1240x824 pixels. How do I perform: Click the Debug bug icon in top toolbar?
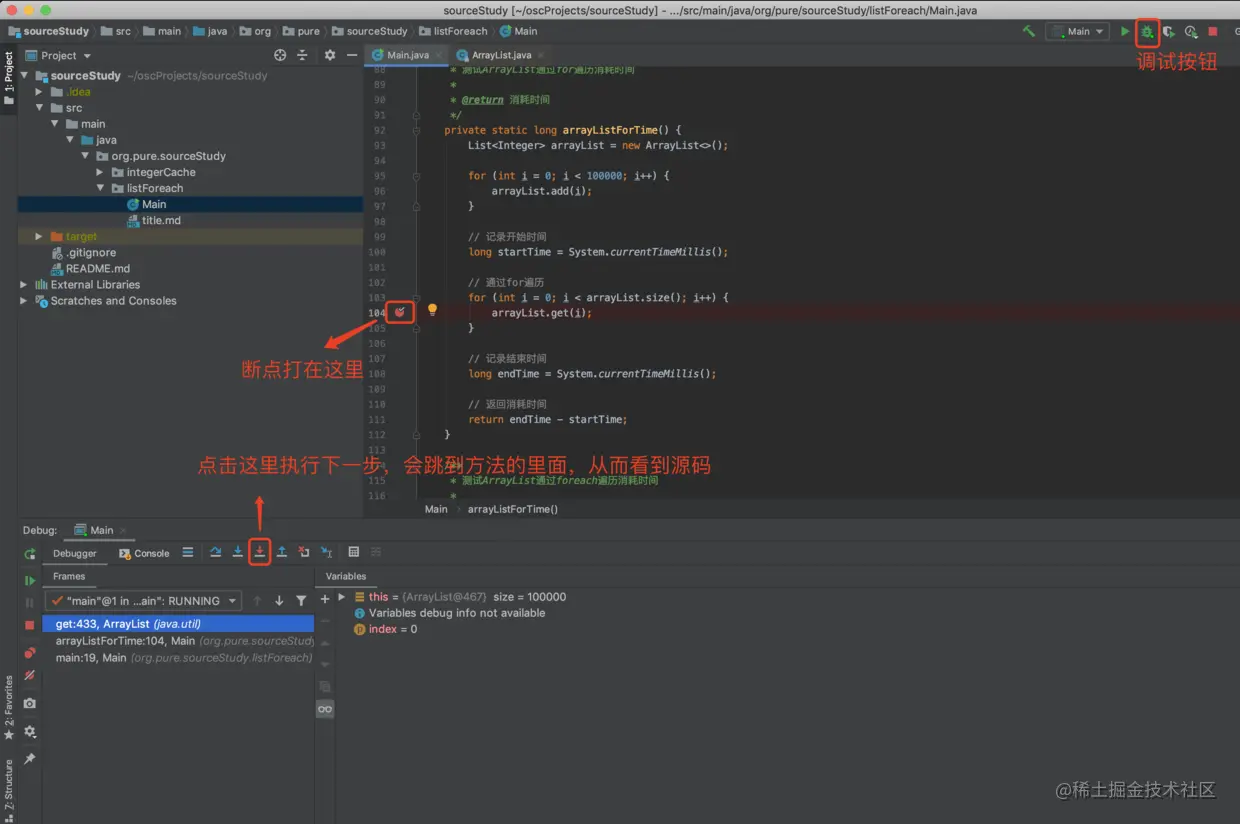click(1147, 31)
